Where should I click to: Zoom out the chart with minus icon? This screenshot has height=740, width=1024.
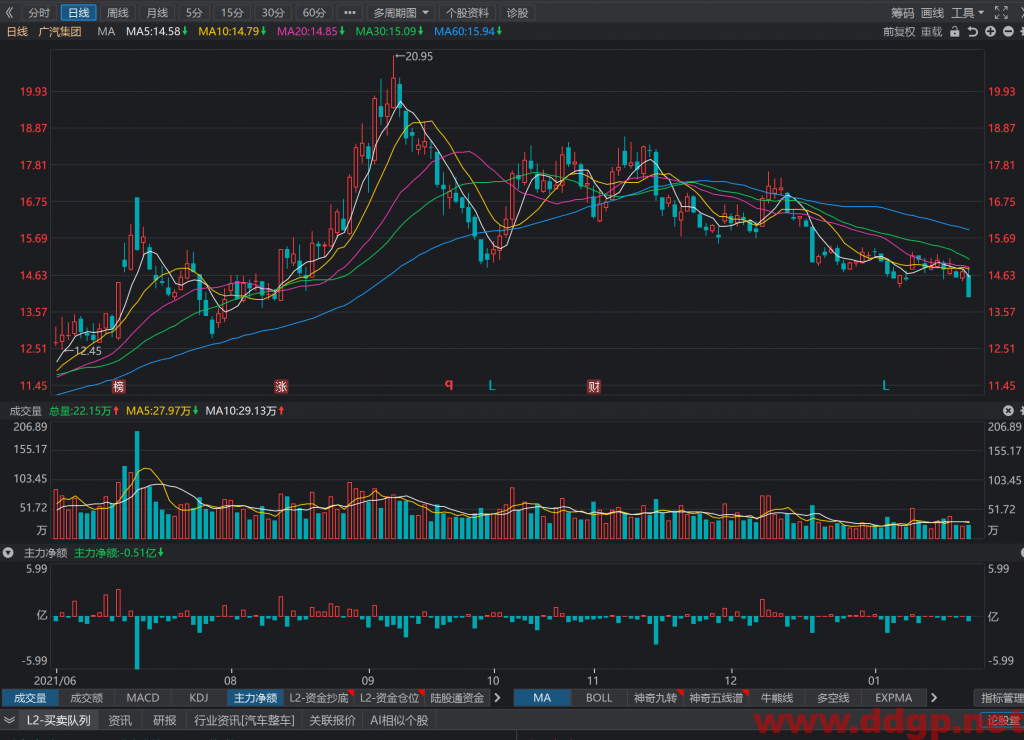(x=1008, y=31)
